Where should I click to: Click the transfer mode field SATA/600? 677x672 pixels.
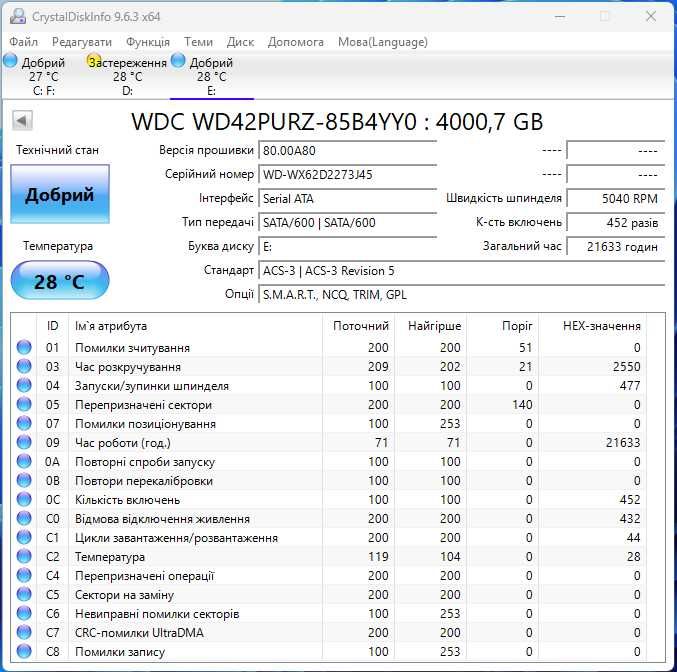tap(348, 222)
